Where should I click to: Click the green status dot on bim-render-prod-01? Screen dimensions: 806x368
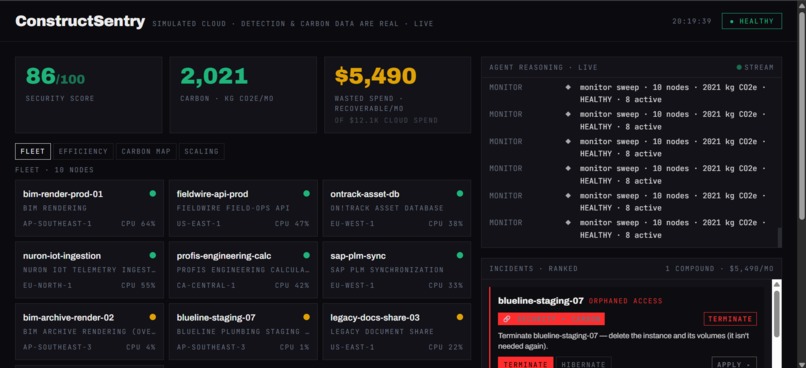tap(153, 194)
